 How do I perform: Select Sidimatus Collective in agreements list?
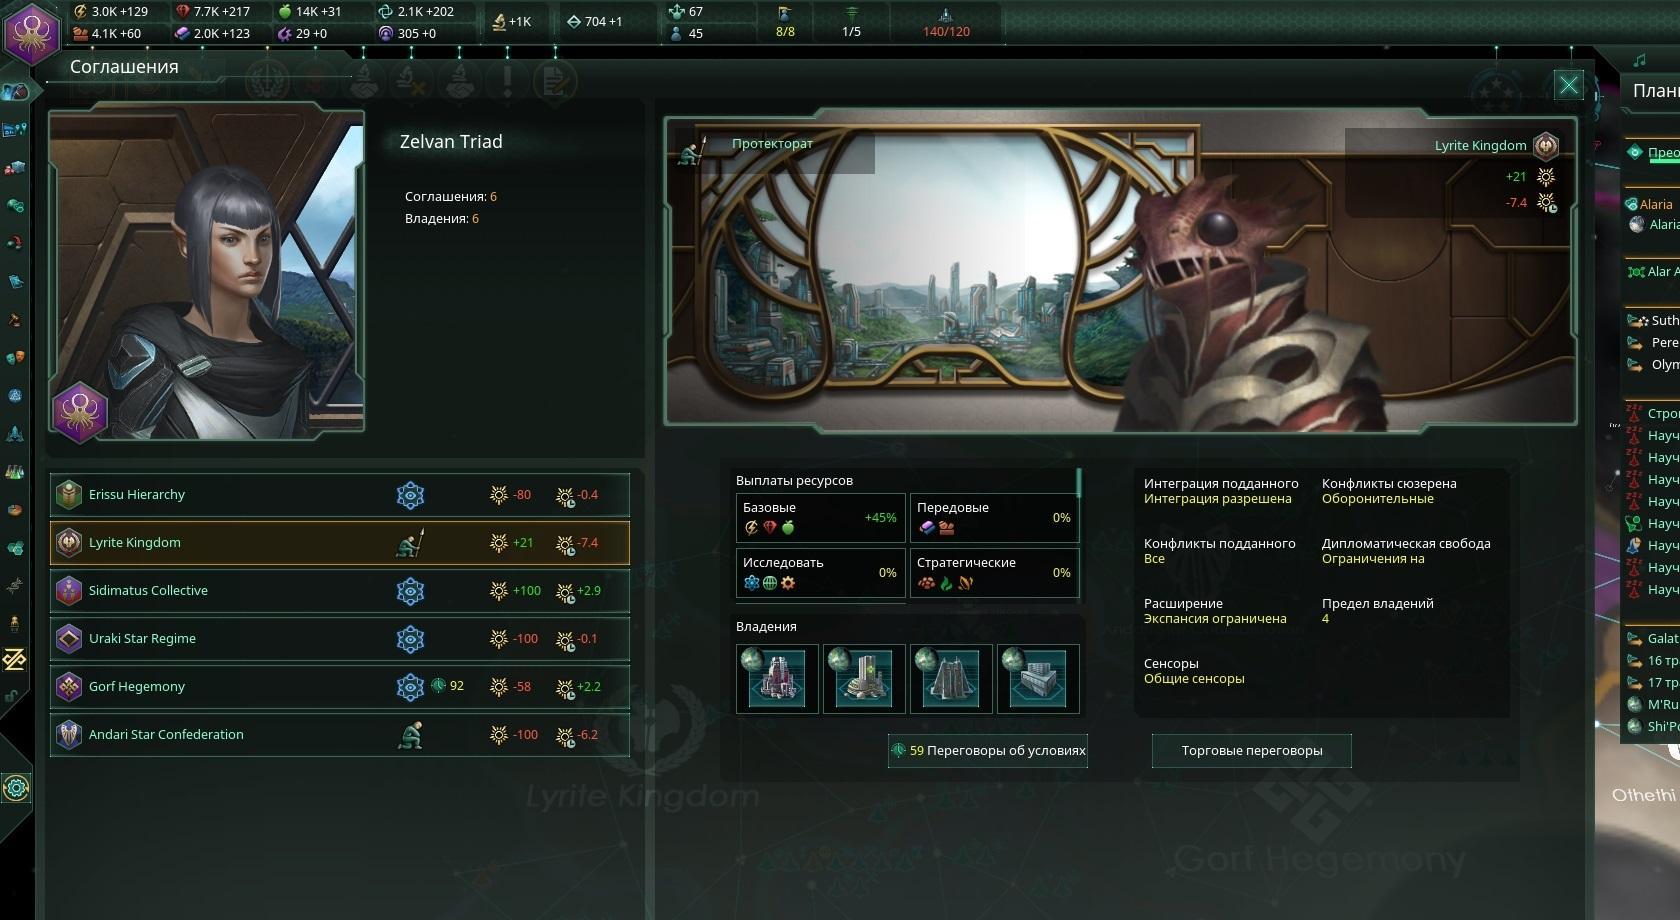coord(340,590)
